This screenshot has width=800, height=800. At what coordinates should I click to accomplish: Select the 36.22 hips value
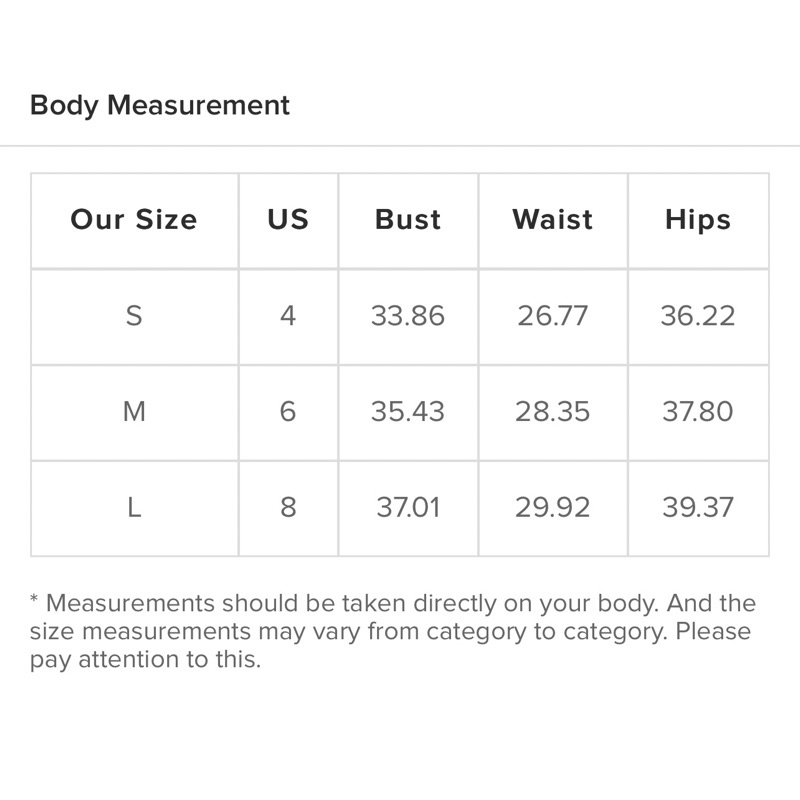(x=698, y=316)
